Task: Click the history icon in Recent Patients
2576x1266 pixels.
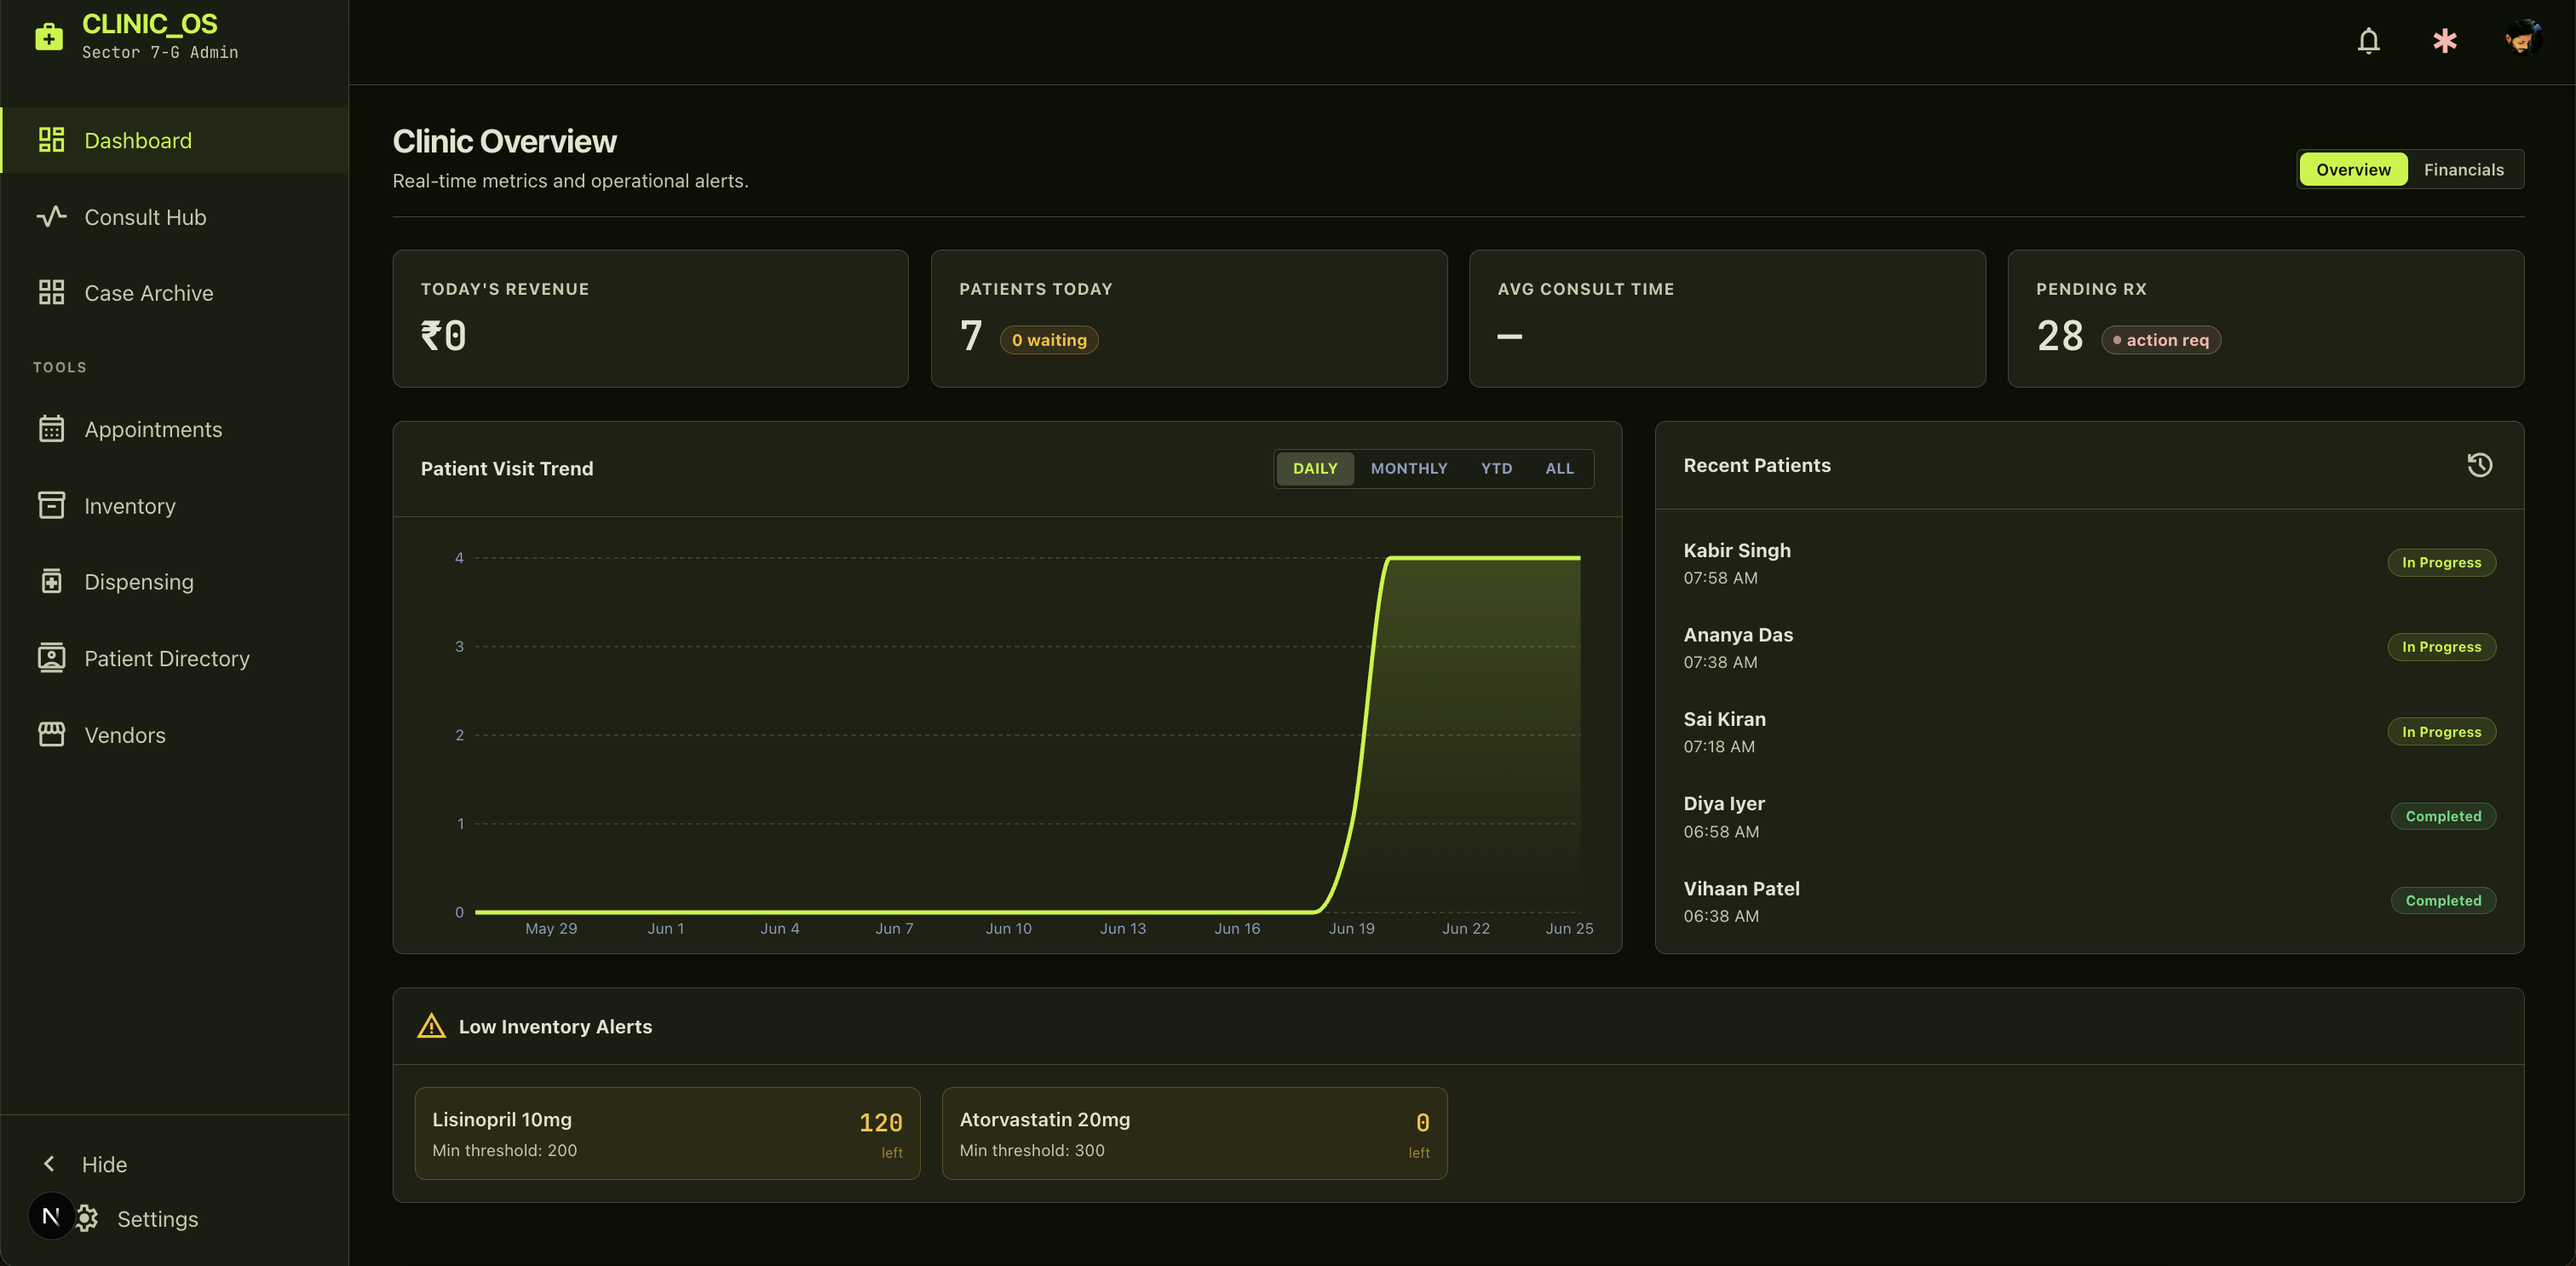Action: pos(2479,465)
